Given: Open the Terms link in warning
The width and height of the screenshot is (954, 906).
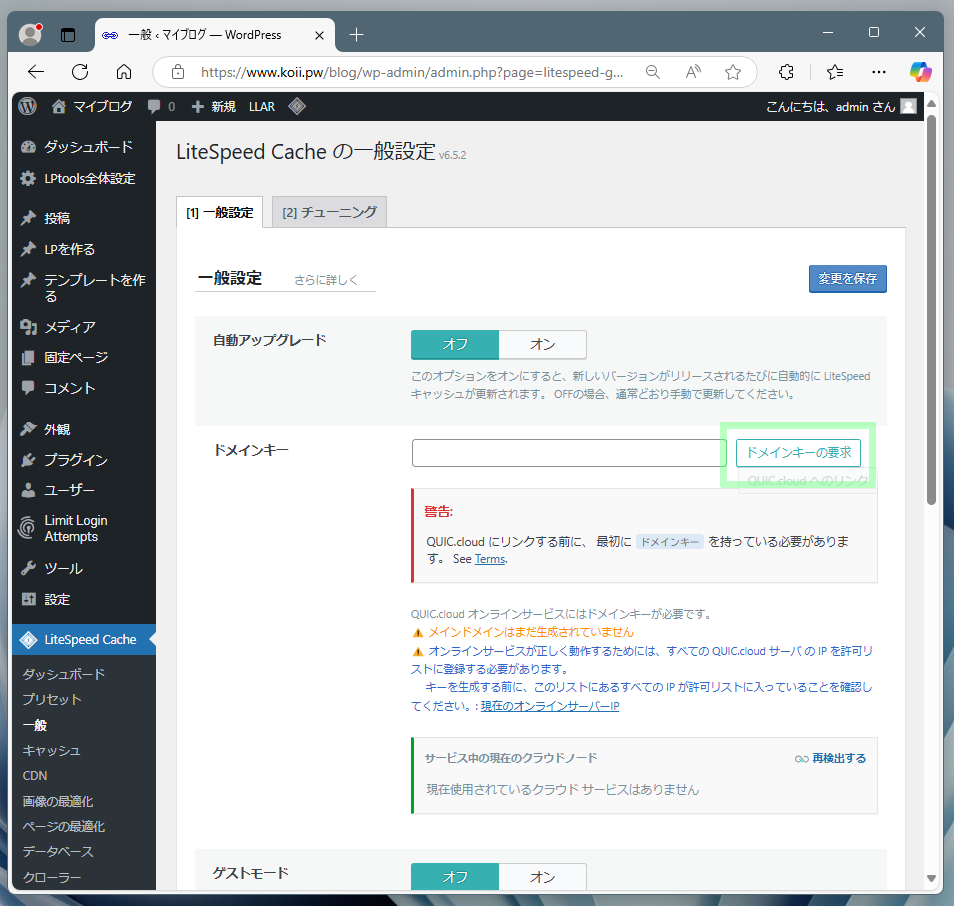Looking at the screenshot, I should (490, 559).
